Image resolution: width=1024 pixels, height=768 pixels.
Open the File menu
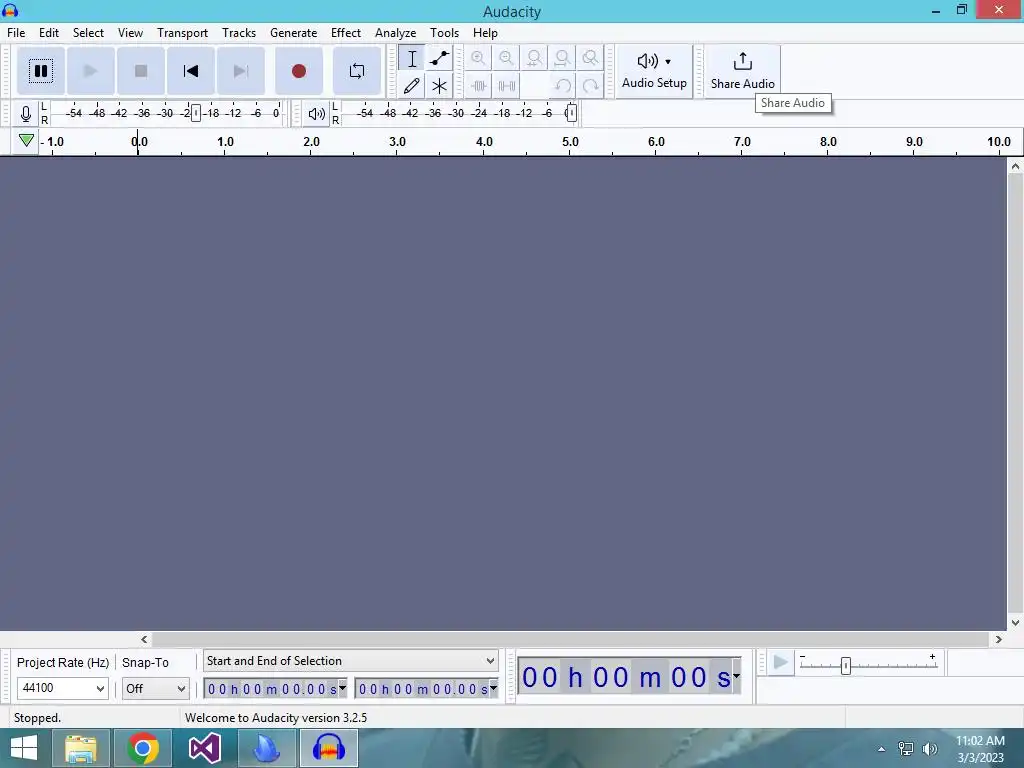16,33
